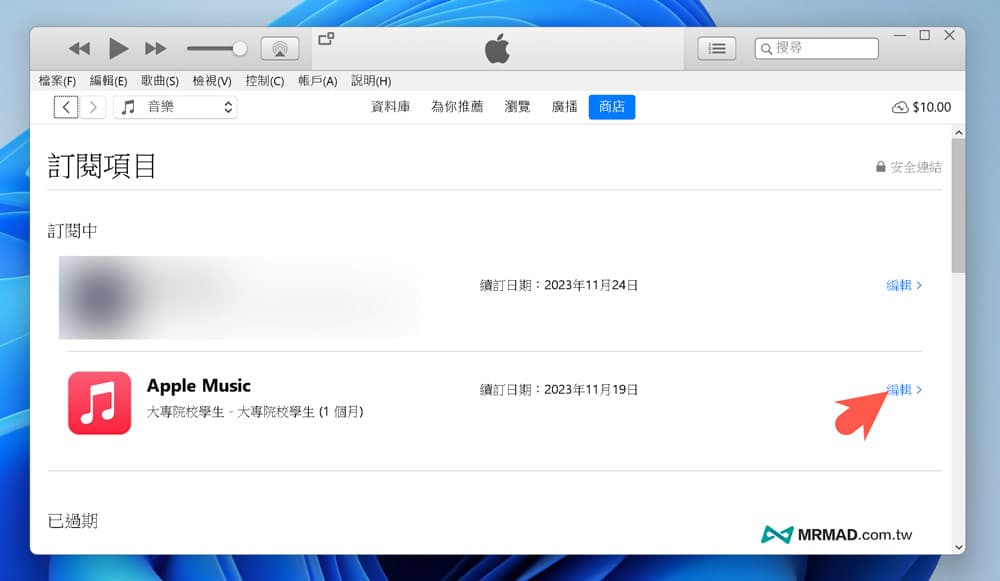
Task: Go forward with the right arrow button
Action: (93, 107)
